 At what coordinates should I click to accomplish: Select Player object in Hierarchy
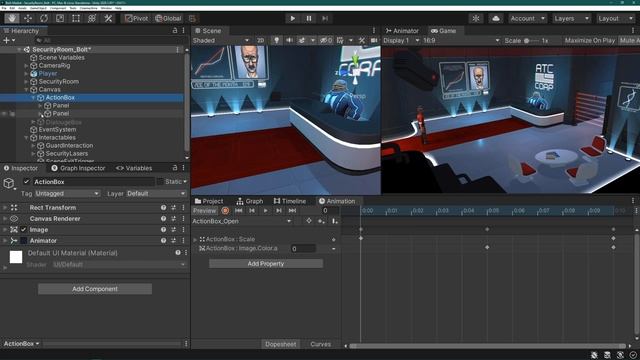pos(48,73)
